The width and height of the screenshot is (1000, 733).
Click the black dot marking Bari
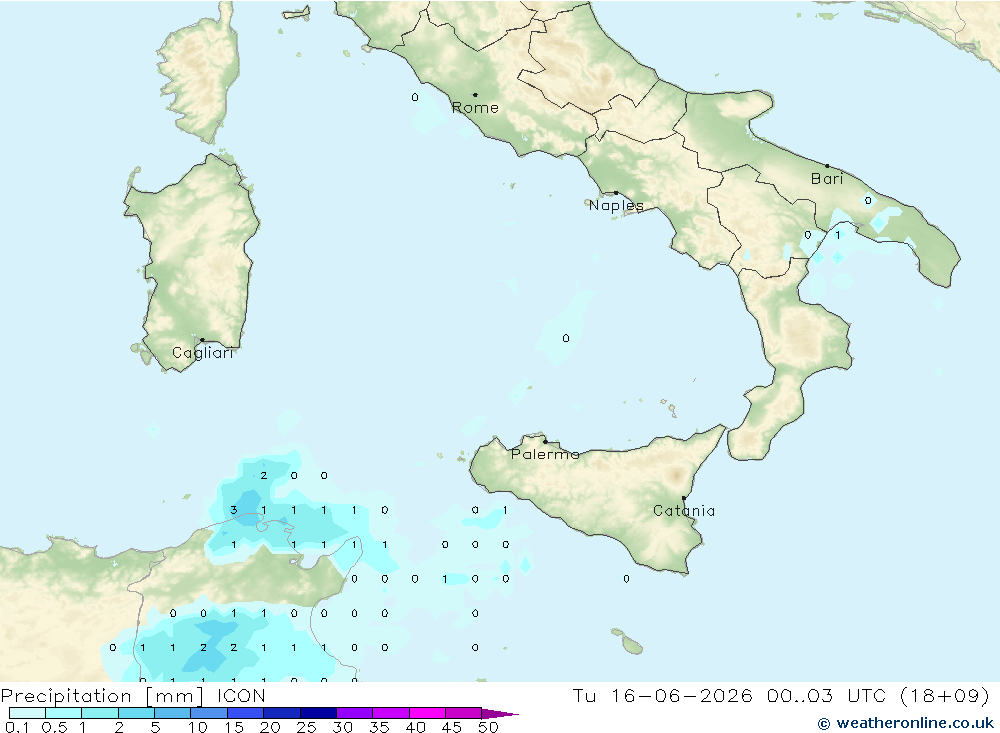(x=827, y=166)
